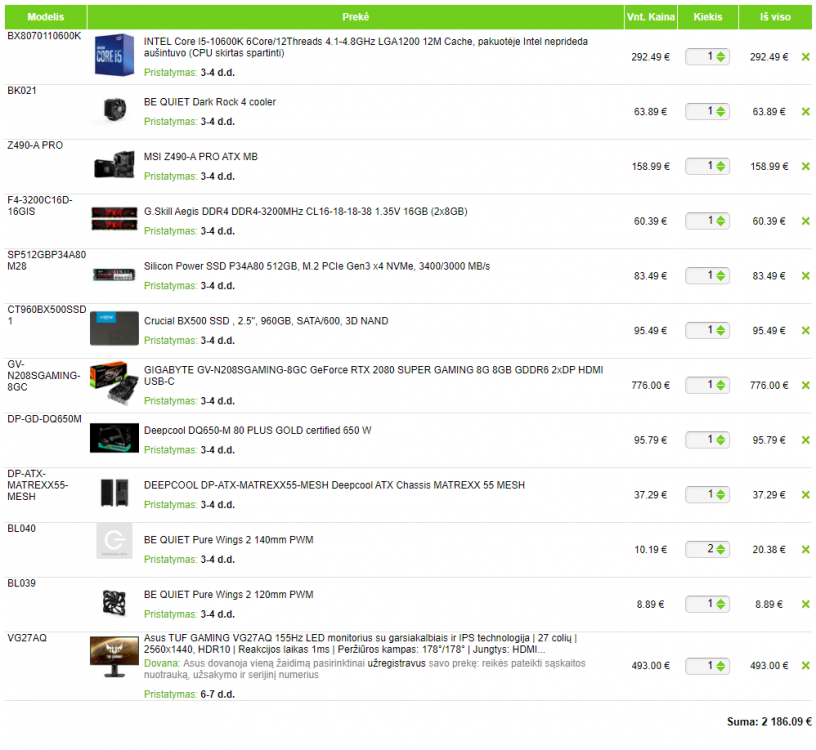816x750 pixels.
Task: Open the Silicon Power SSD image
Action: click(x=114, y=274)
